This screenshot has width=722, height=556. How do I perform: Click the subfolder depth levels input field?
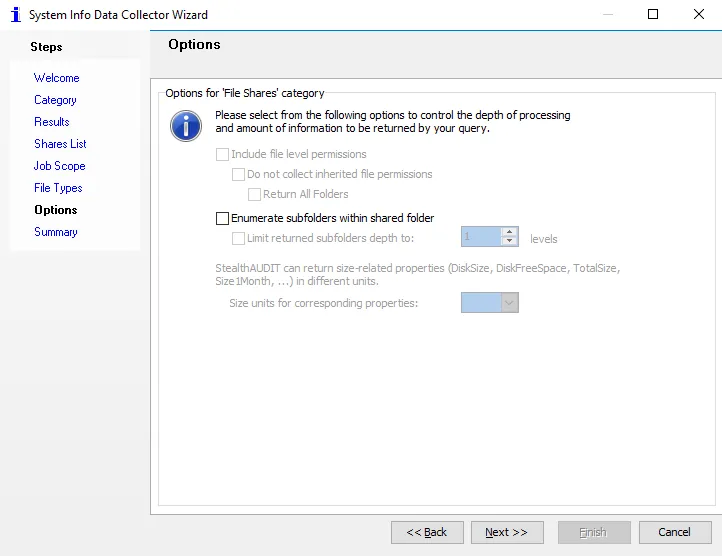coord(481,236)
